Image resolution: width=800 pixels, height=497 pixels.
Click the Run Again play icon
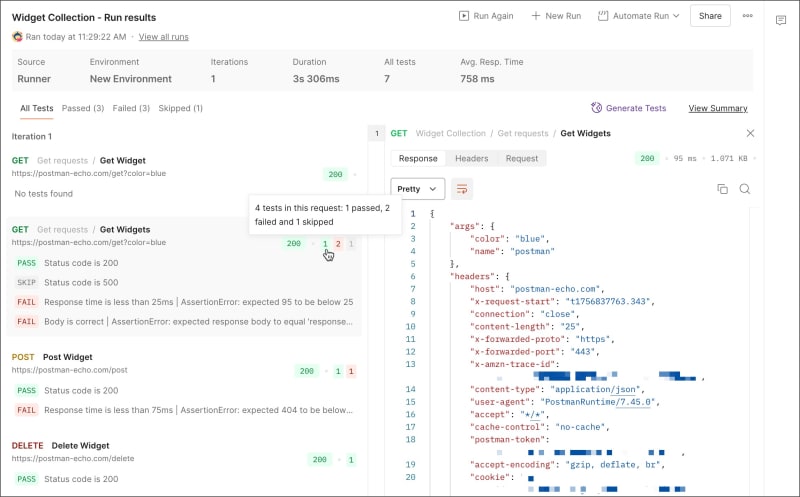click(x=464, y=16)
